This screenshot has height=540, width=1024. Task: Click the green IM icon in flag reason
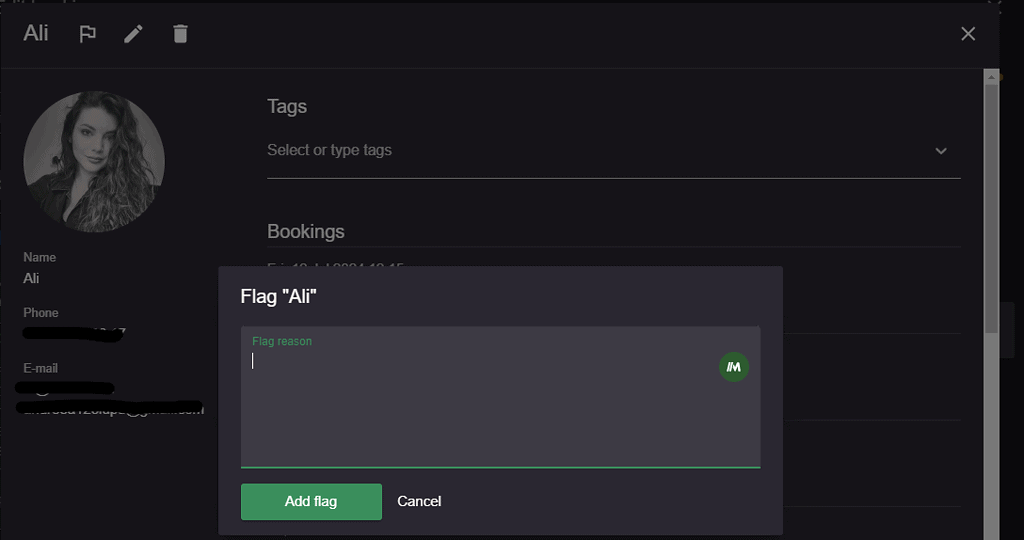pyautogui.click(x=733, y=367)
